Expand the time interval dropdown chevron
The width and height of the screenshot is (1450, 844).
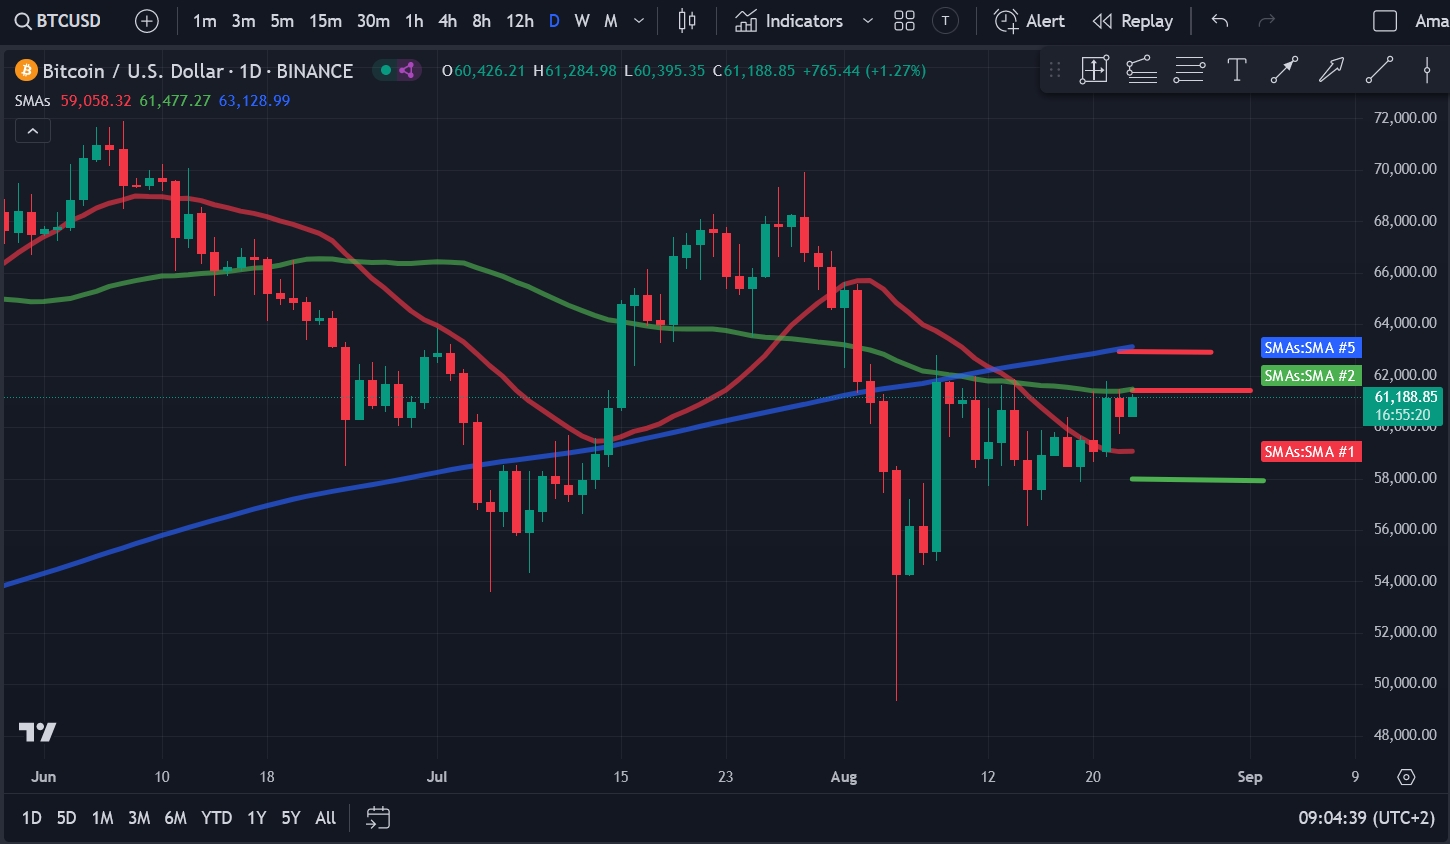(639, 21)
